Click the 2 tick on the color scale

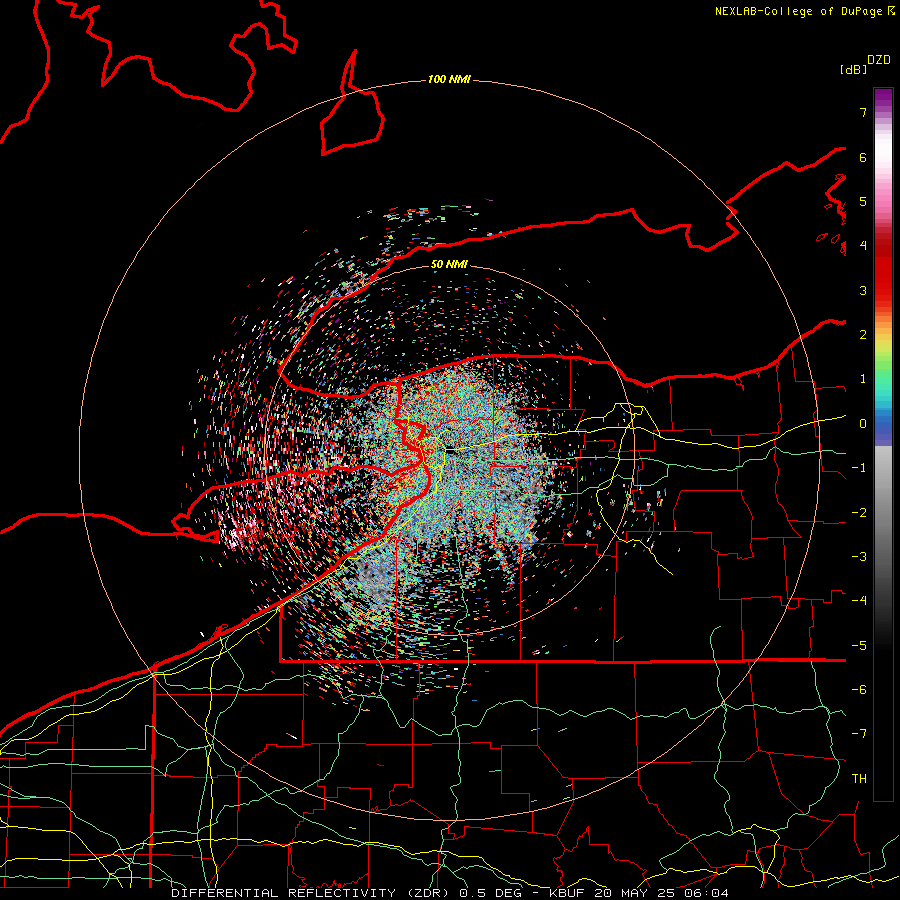coord(863,335)
